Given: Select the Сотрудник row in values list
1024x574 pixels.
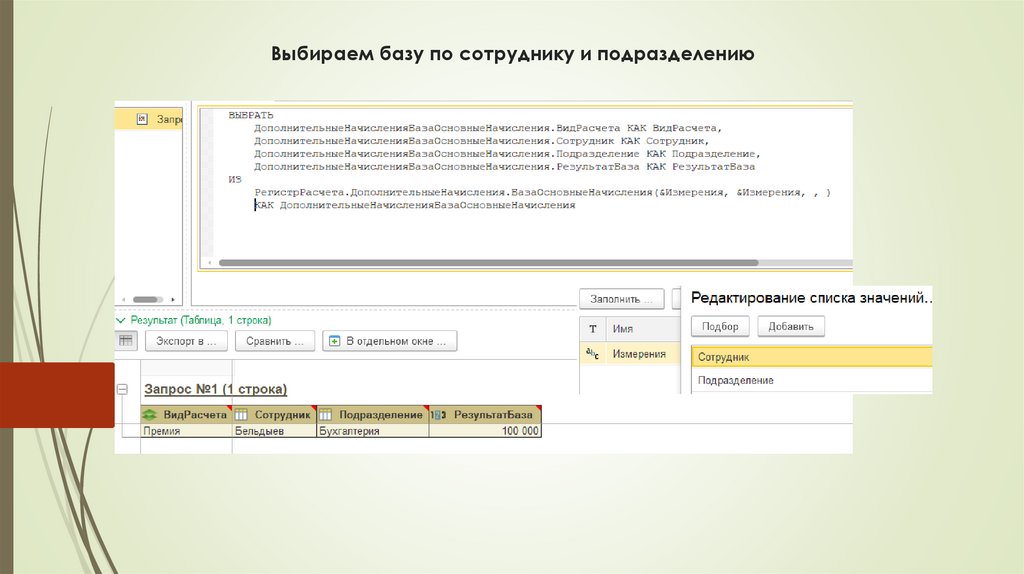Looking at the screenshot, I should tap(812, 357).
